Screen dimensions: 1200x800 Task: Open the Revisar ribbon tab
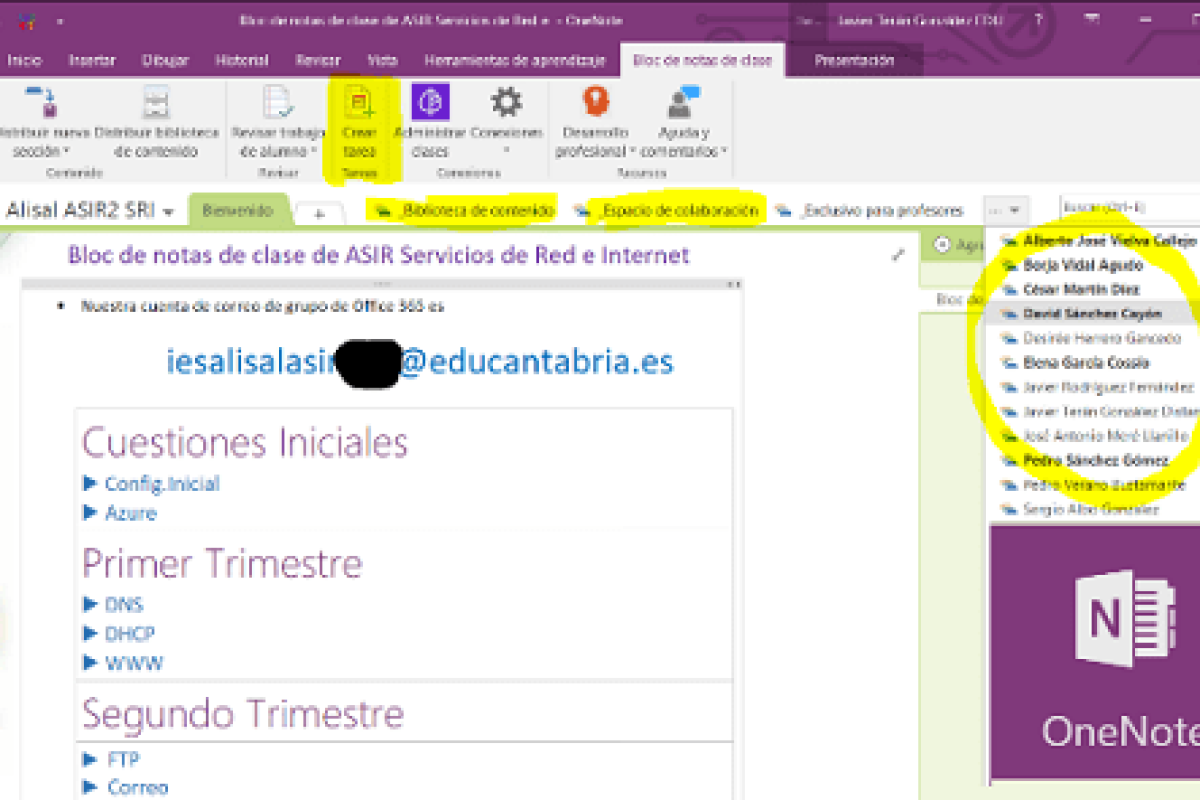[318, 60]
